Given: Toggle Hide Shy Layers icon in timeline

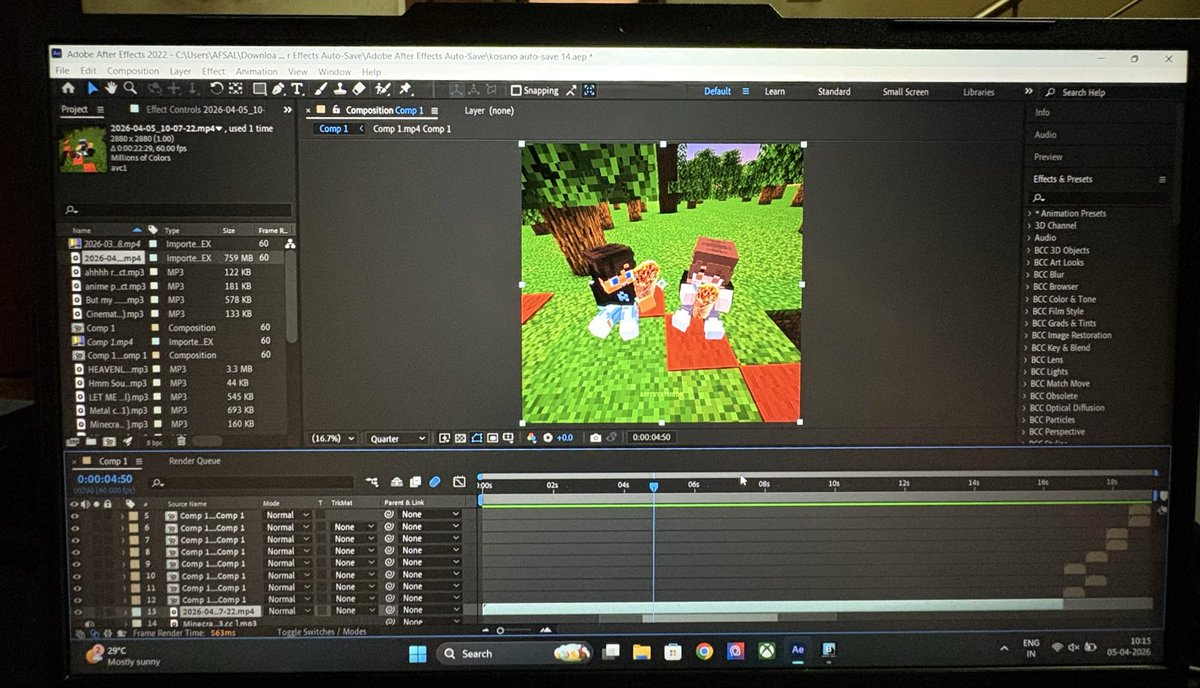Looking at the screenshot, I should [397, 482].
